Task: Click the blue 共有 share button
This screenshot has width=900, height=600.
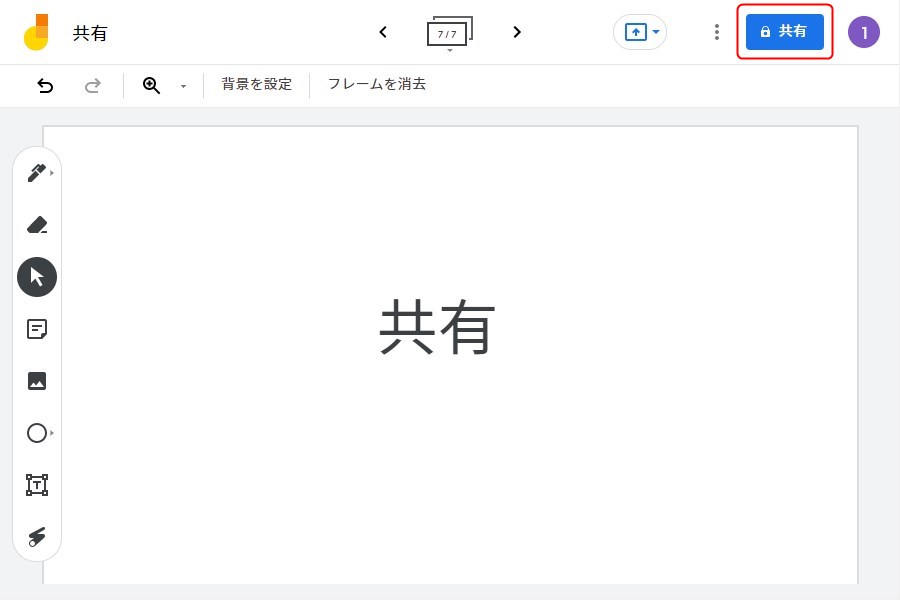Action: tap(785, 32)
